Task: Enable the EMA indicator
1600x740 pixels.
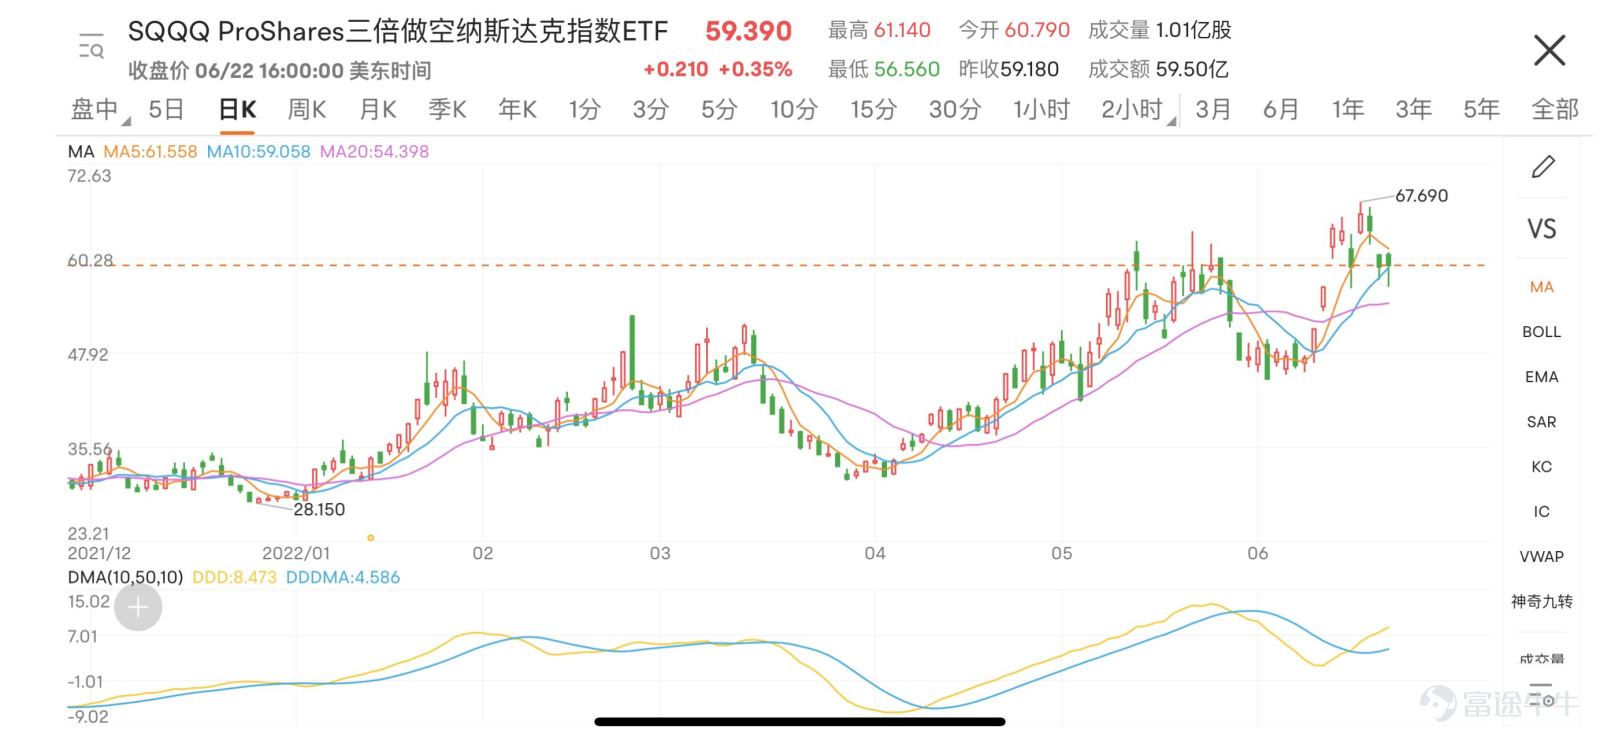Action: [x=1542, y=377]
